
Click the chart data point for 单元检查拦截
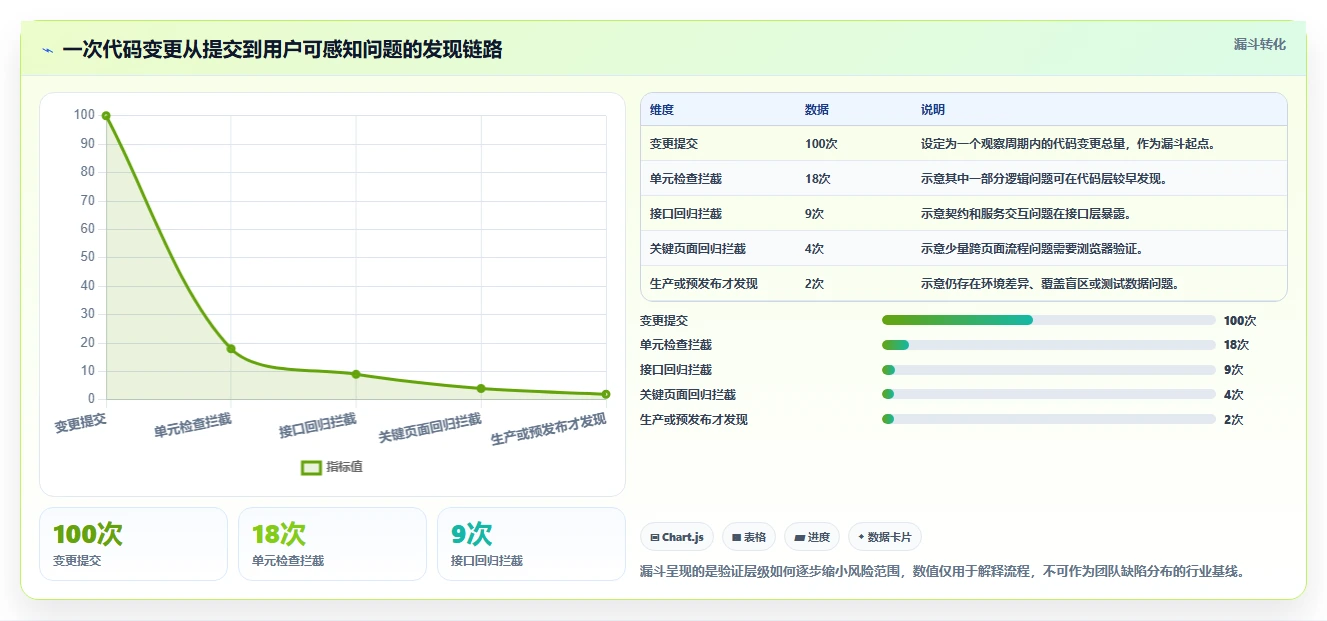pos(231,349)
